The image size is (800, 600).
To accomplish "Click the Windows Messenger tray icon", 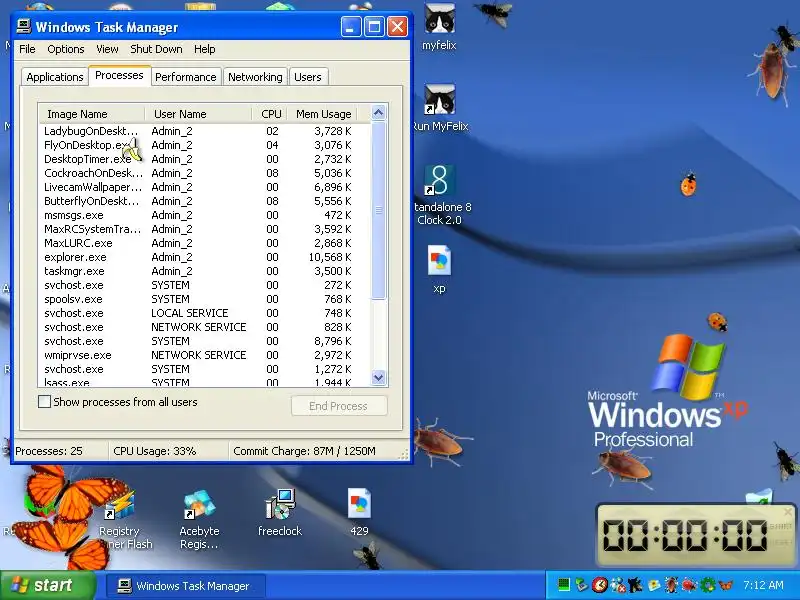I will click(x=617, y=585).
